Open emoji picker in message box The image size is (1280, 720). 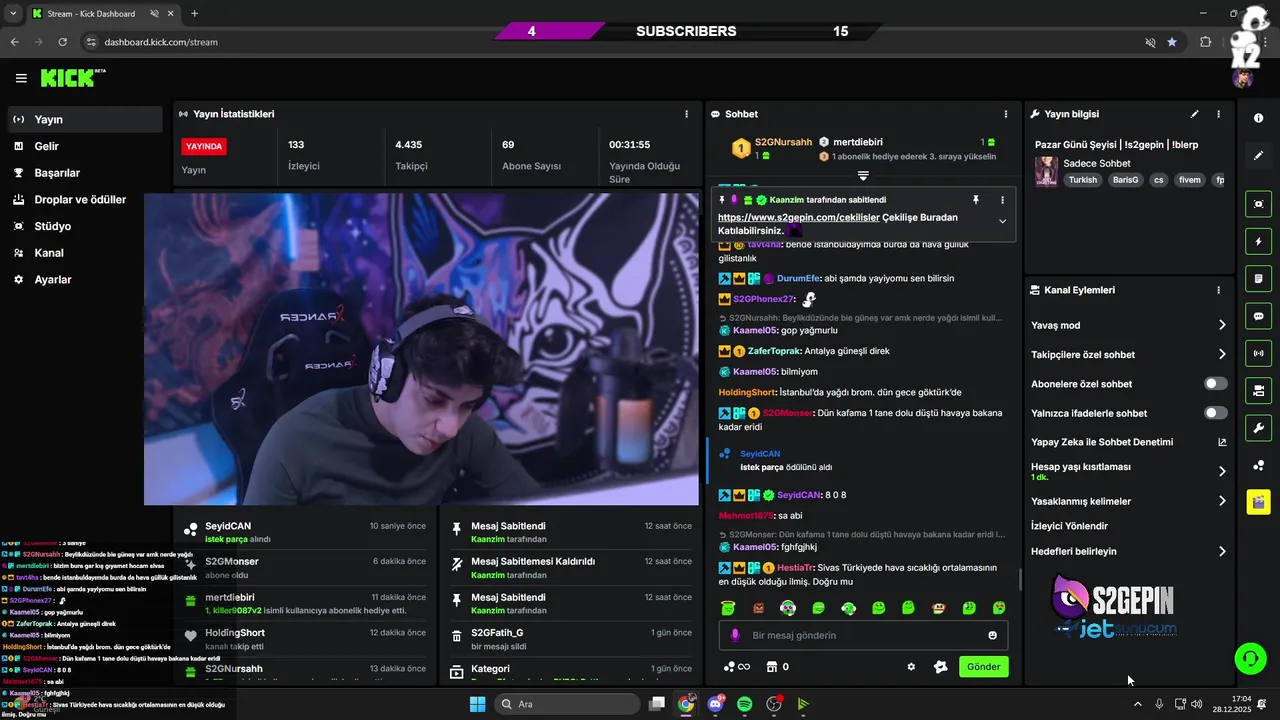(992, 635)
